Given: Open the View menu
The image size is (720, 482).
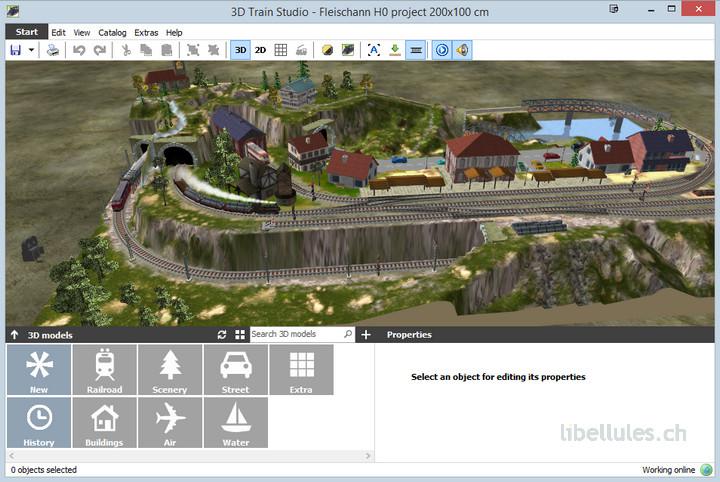Looking at the screenshot, I should 82,33.
